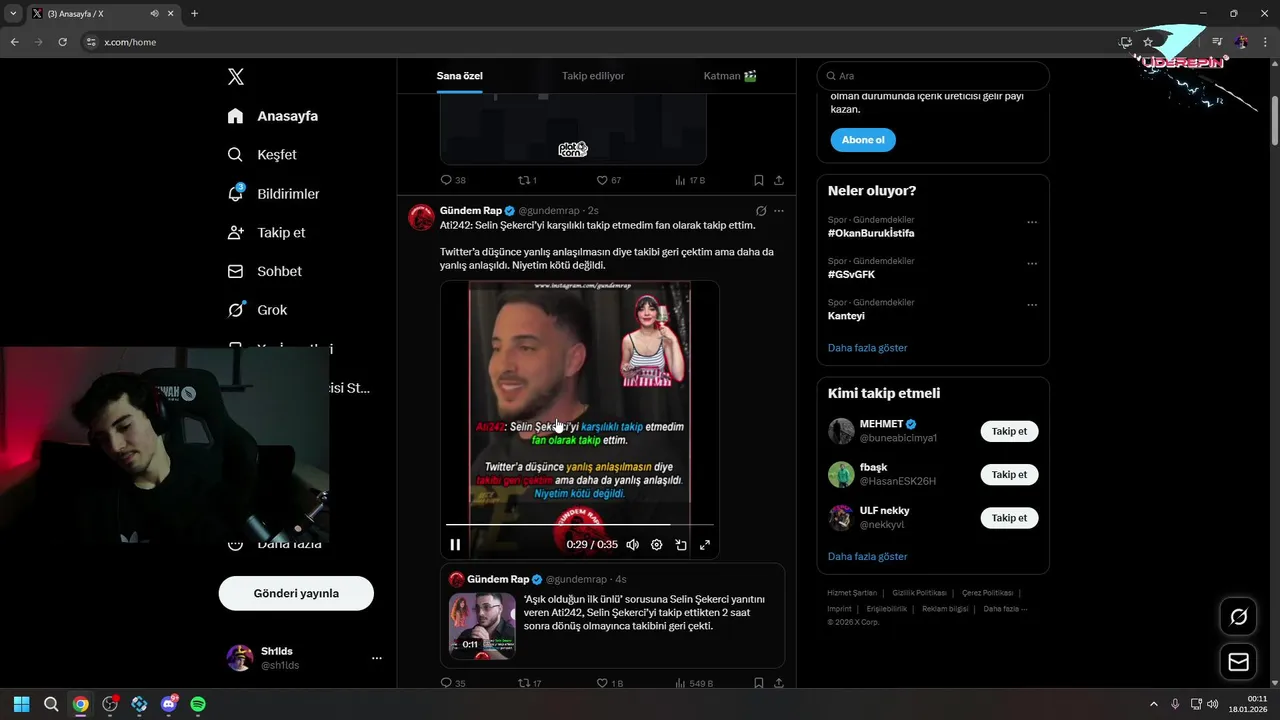Expand Daha fazla göster under Neler oluyor
The height and width of the screenshot is (720, 1280).
coord(868,348)
